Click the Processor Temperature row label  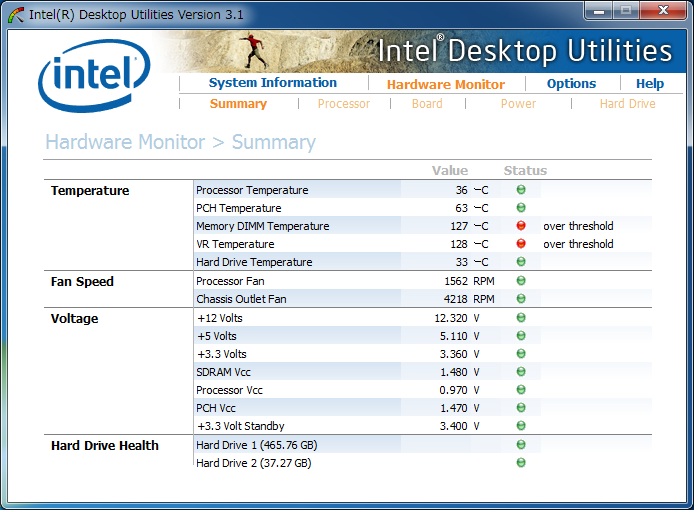click(252, 190)
